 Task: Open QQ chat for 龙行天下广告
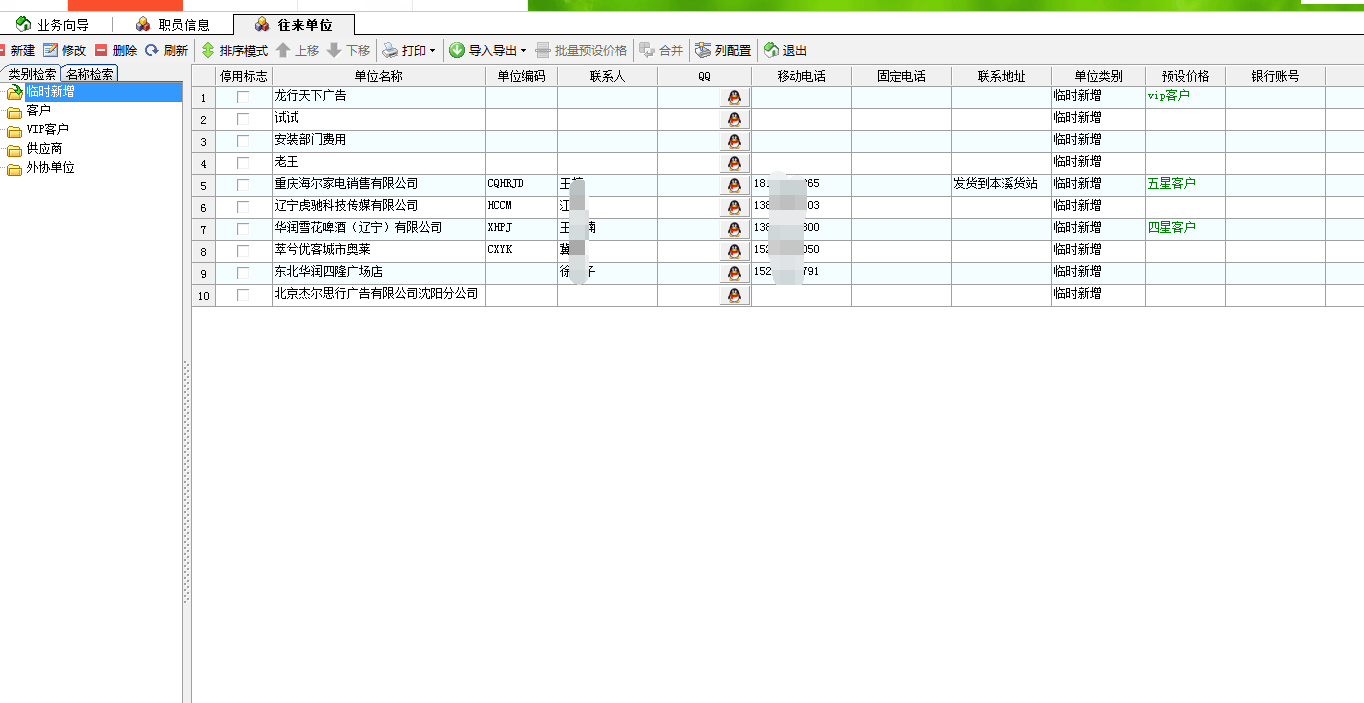pyautogui.click(x=734, y=97)
